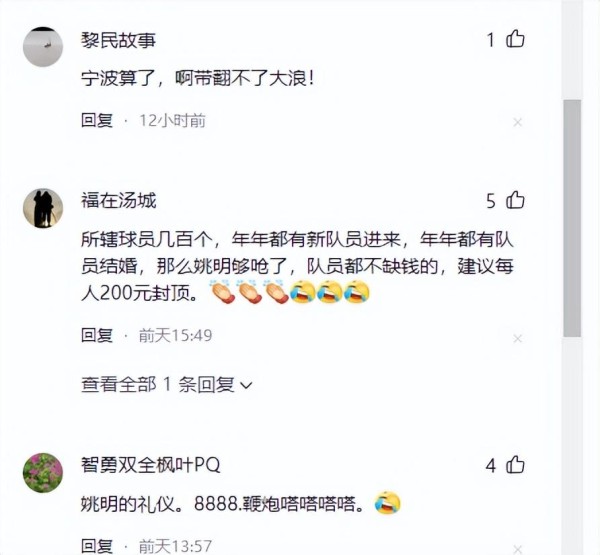Click the like count 5
This screenshot has height=555, width=600.
(491, 201)
